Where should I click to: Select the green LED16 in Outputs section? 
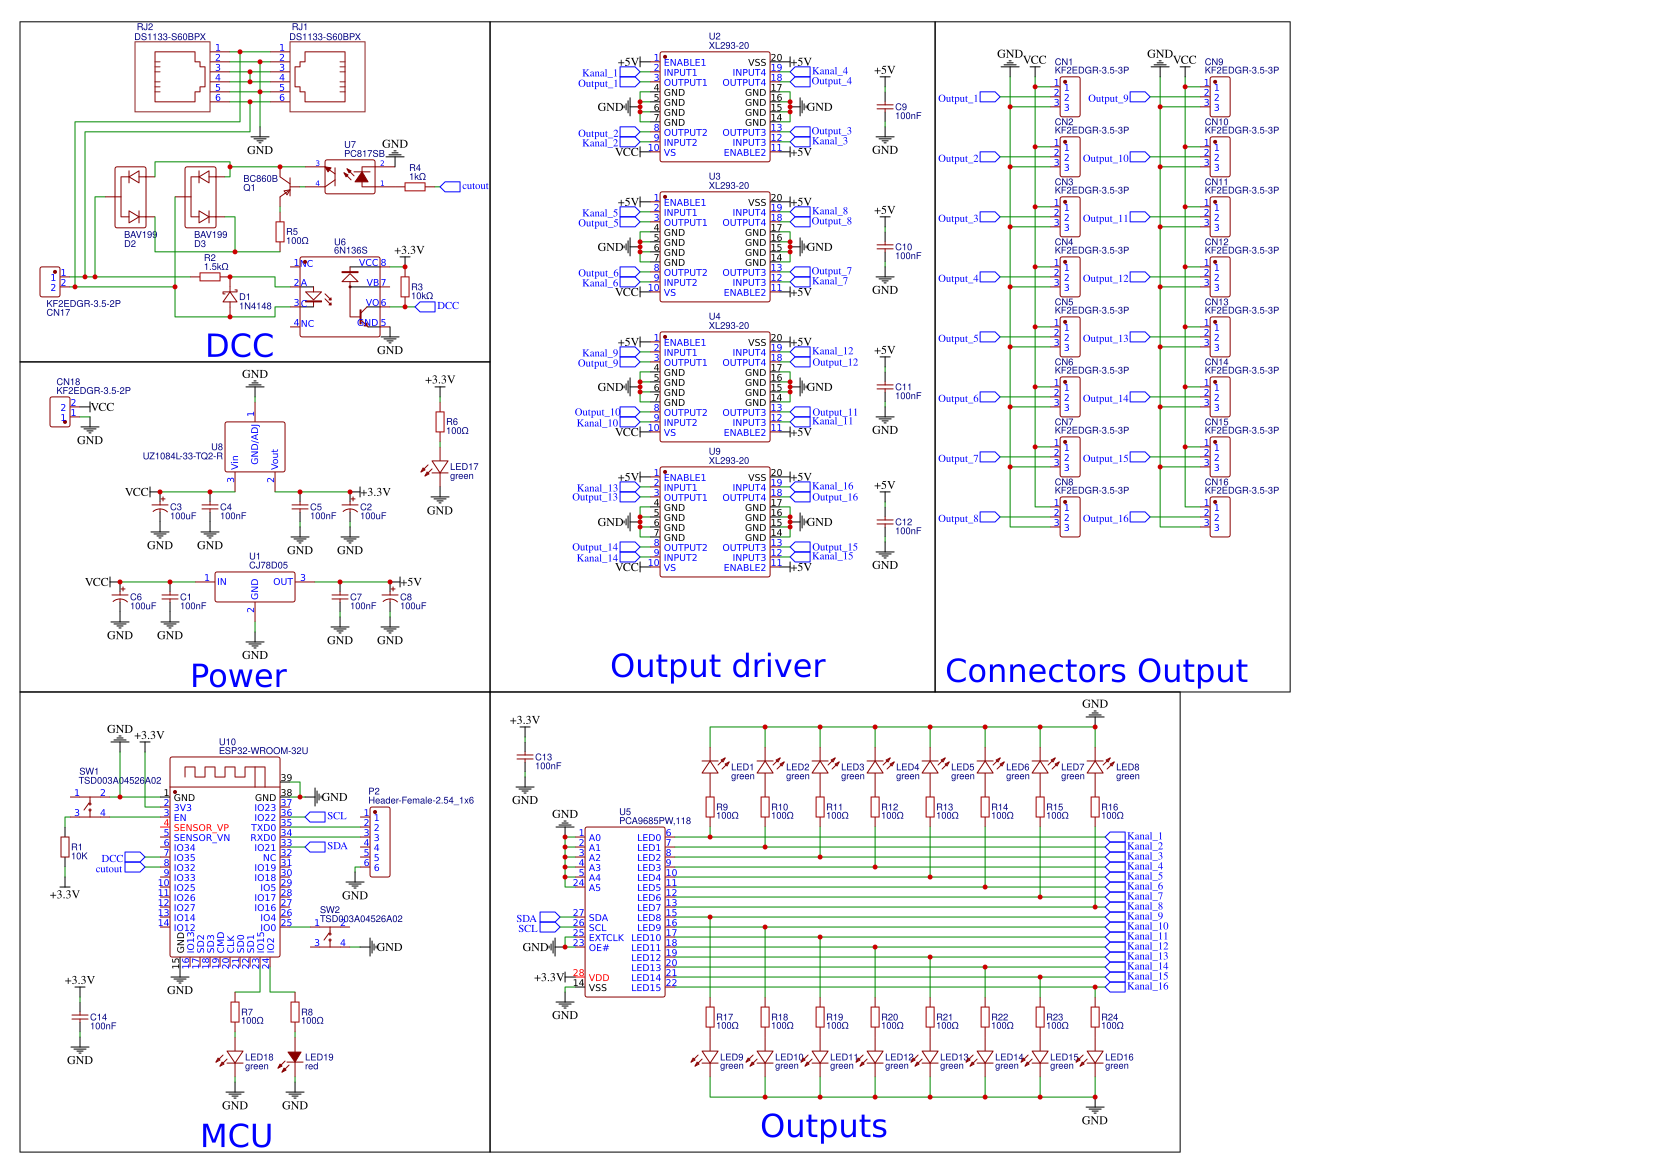(x=1095, y=1057)
